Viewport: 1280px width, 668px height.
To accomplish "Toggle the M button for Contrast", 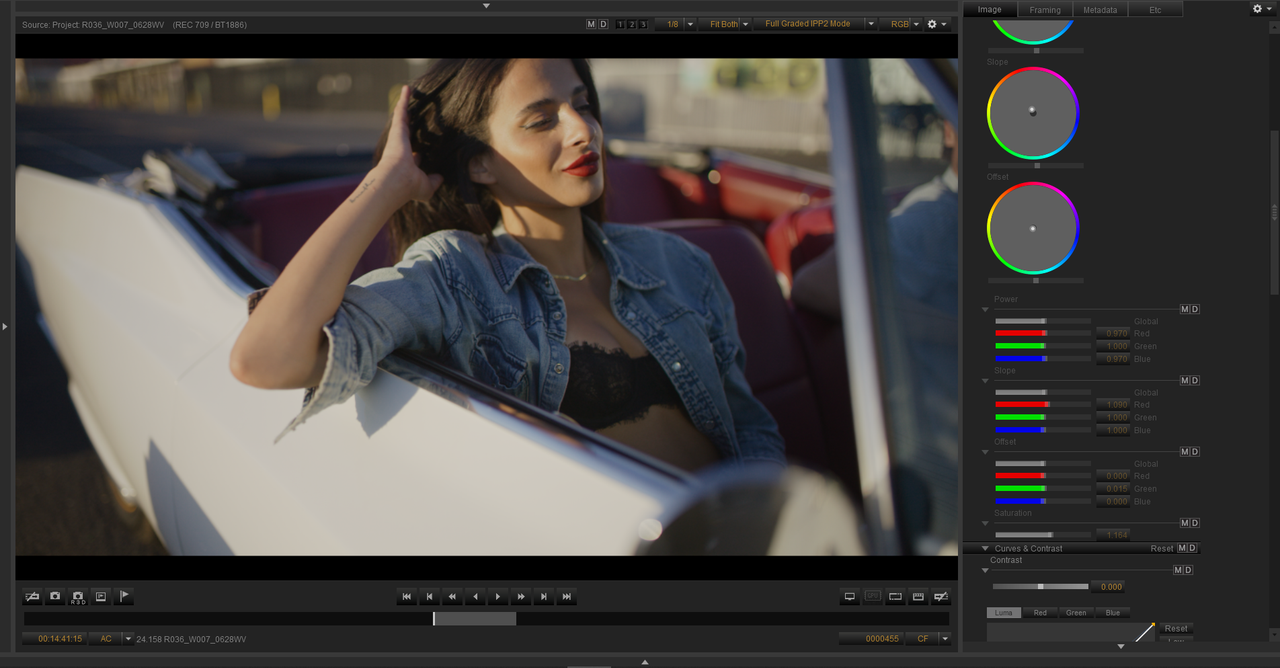I will pos(1178,570).
